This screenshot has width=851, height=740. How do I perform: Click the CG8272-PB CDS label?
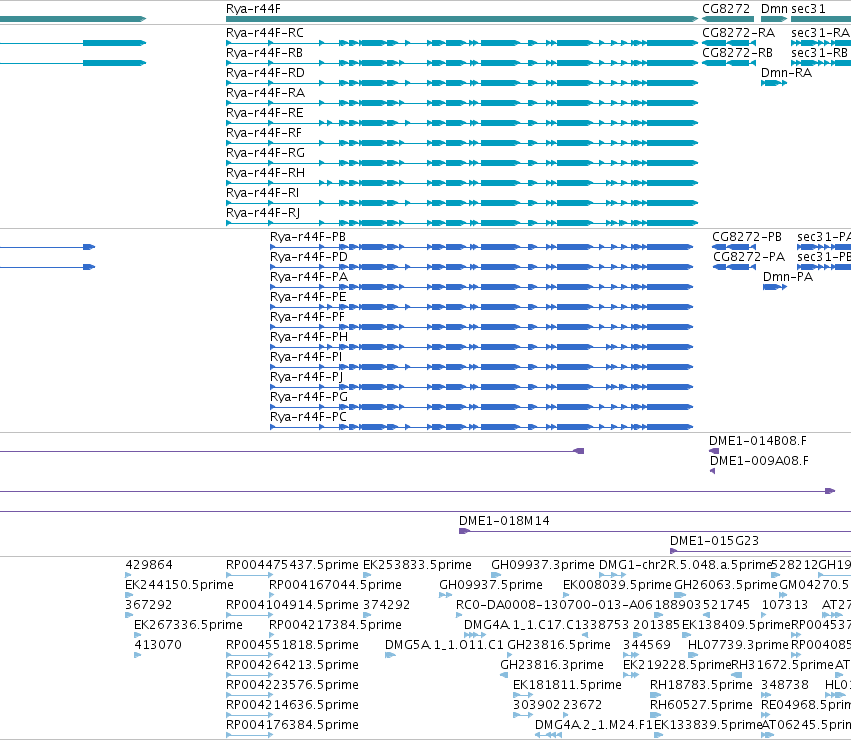747,237
